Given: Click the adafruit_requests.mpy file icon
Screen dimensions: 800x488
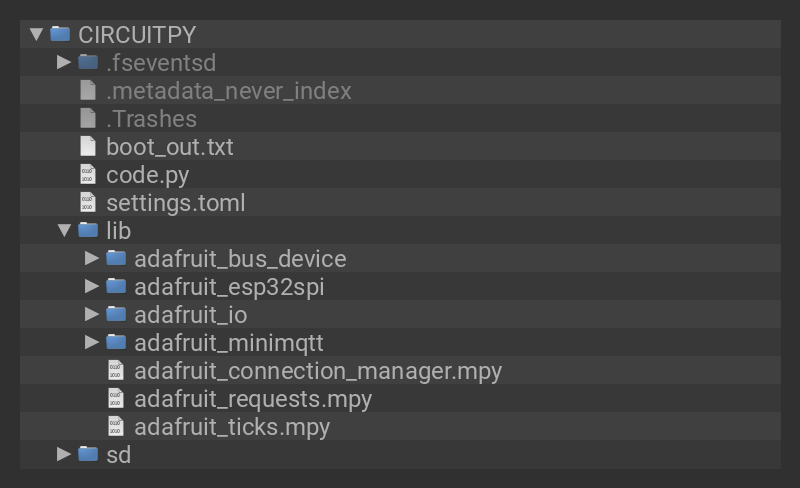Looking at the screenshot, I should point(116,398).
